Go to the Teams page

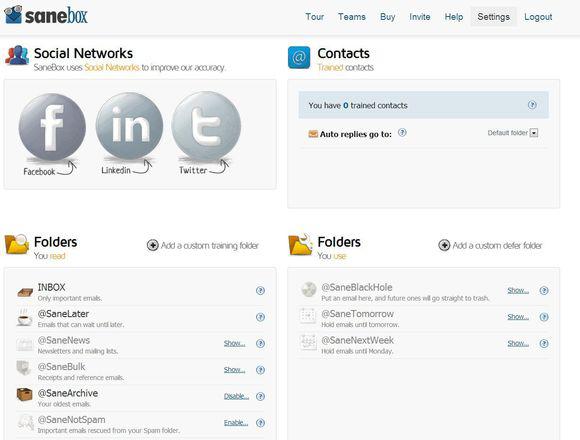352,17
